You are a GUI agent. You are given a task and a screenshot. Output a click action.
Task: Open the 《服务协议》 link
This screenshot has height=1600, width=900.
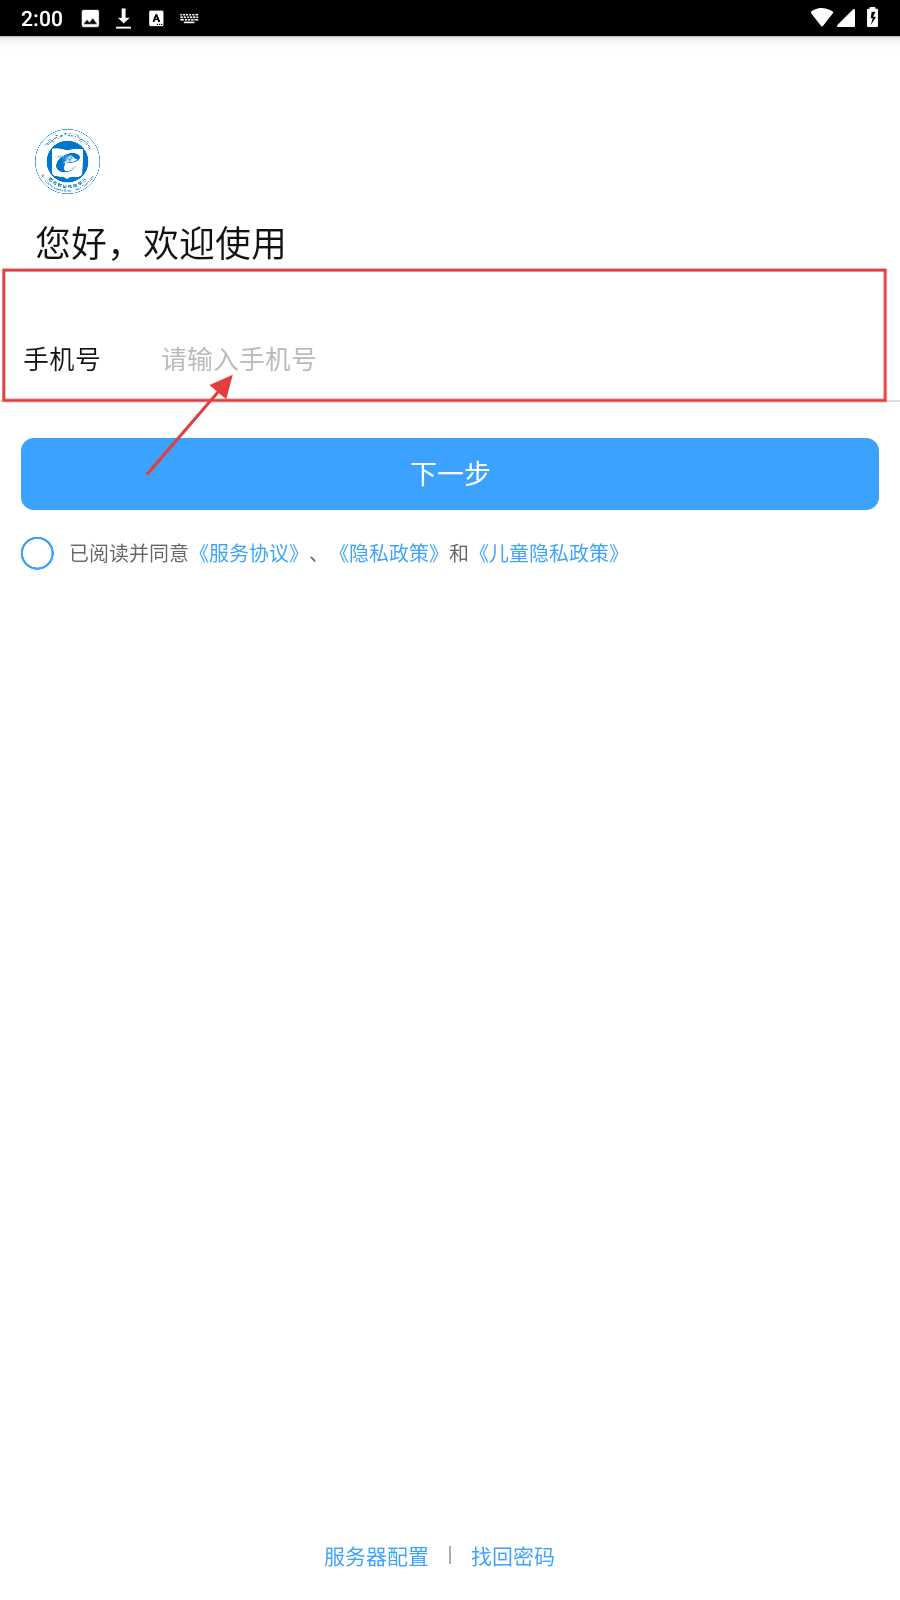[249, 553]
